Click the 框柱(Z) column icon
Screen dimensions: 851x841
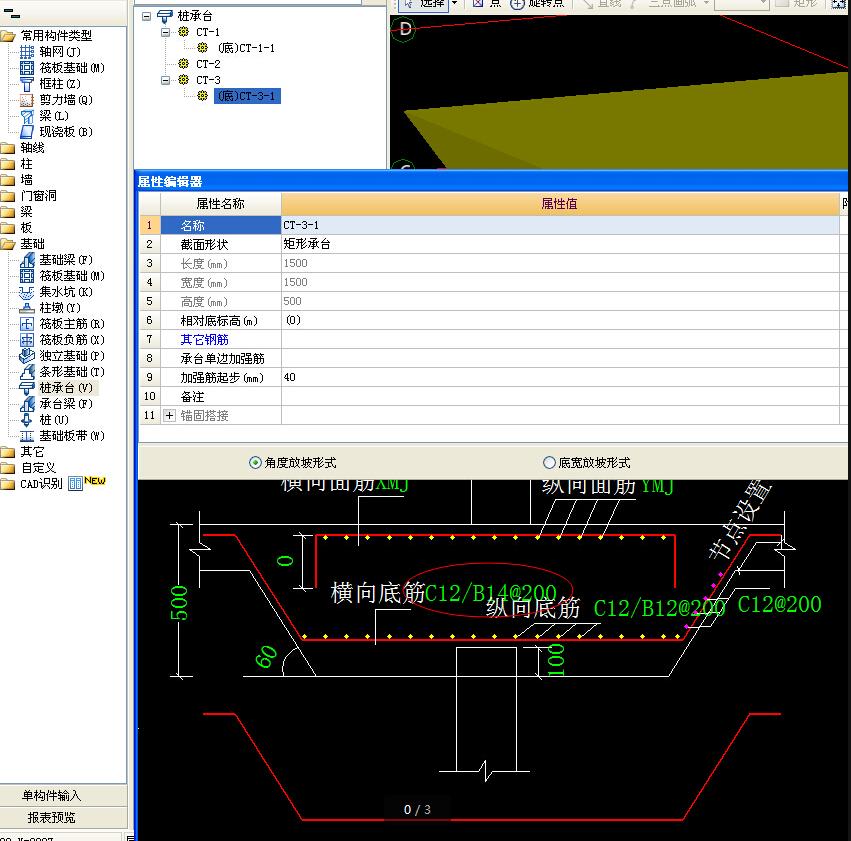pos(28,84)
